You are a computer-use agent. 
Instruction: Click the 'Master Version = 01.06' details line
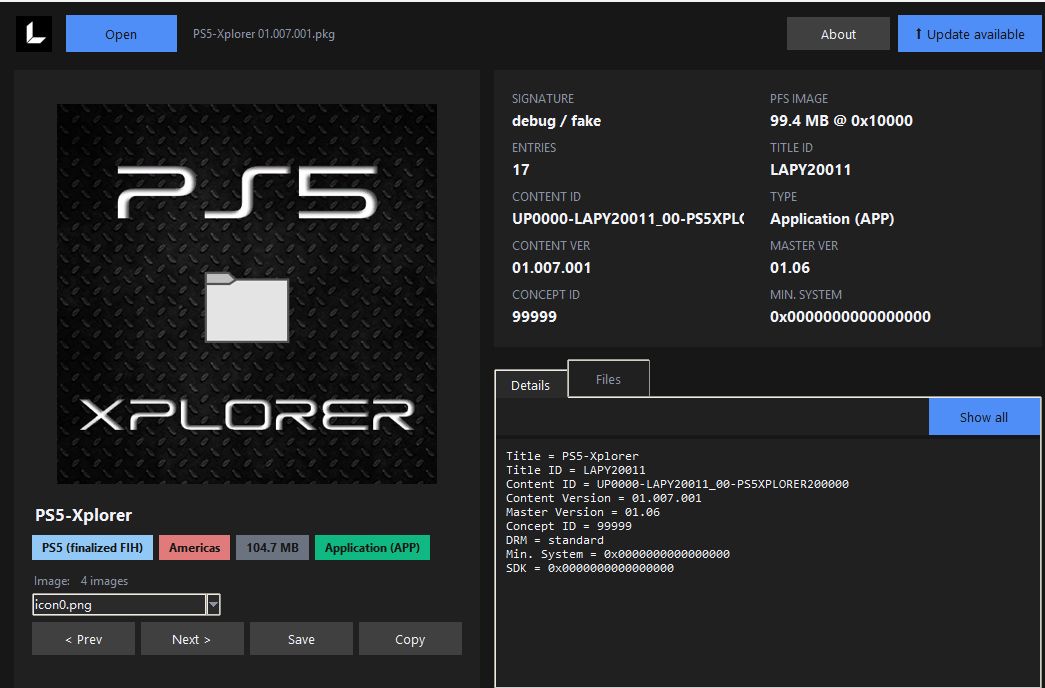(582, 512)
